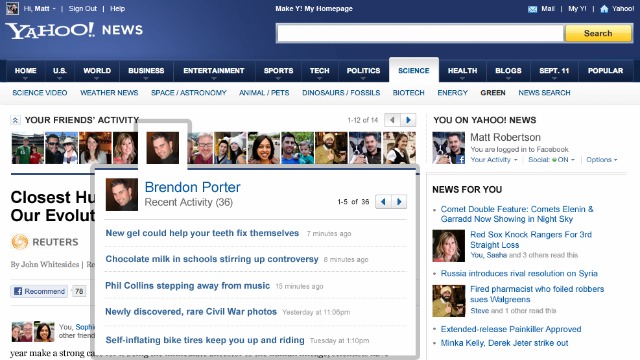640x360 pixels.
Task: Open Options dropdown
Action: [602, 160]
